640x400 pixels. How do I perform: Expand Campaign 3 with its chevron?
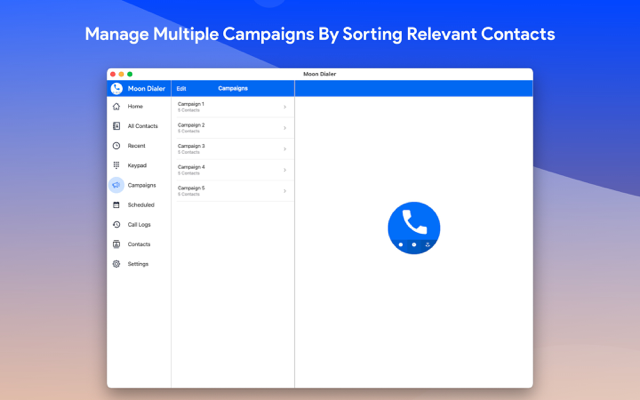(x=285, y=148)
